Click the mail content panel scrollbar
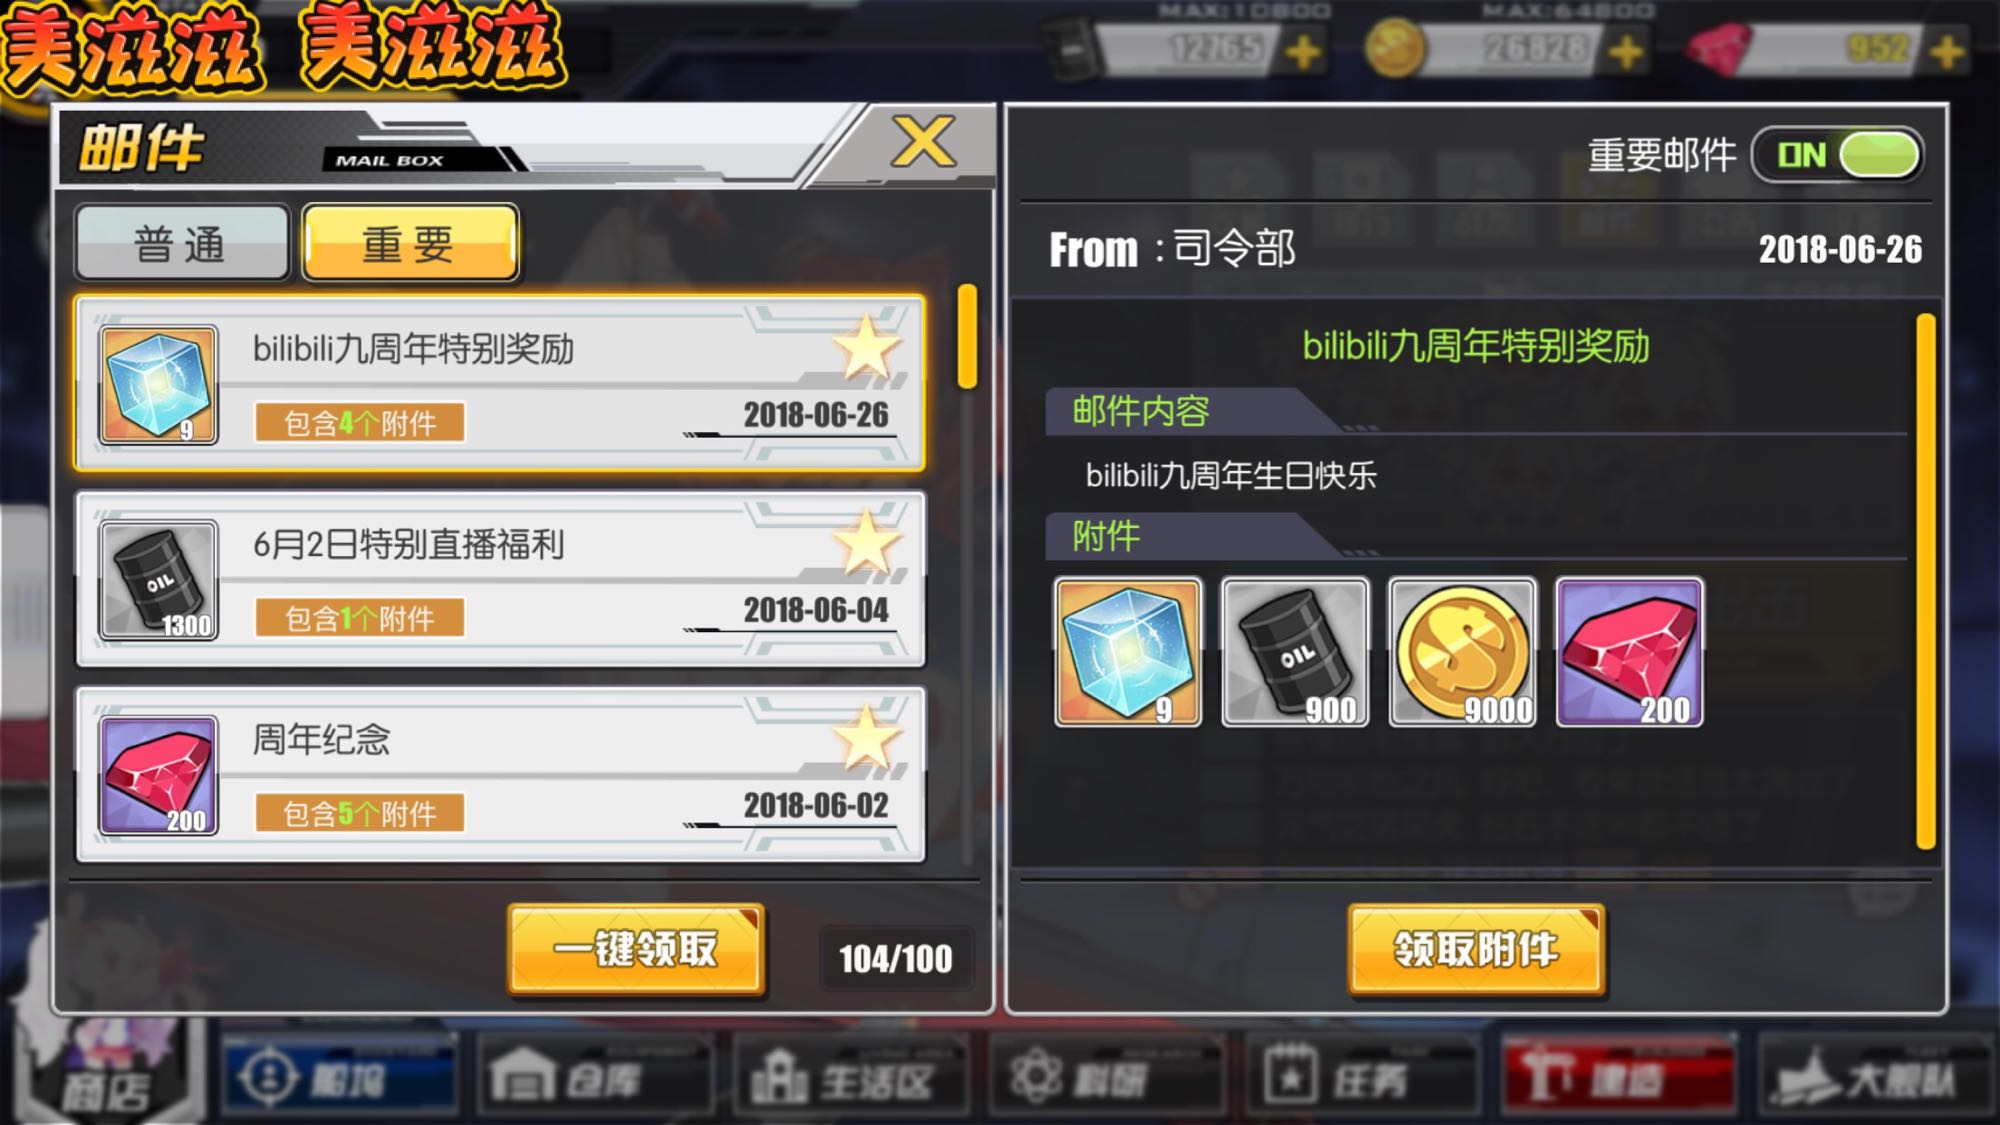Image resolution: width=2000 pixels, height=1125 pixels. tap(1925, 582)
